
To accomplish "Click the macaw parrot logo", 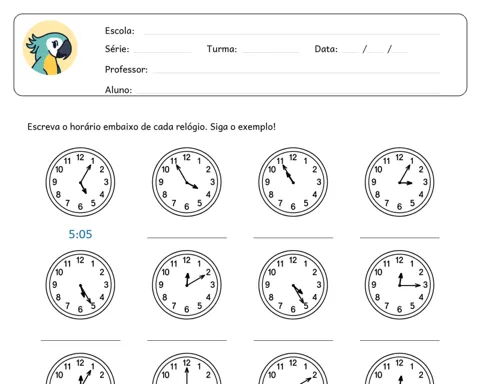I will pyautogui.click(x=50, y=48).
